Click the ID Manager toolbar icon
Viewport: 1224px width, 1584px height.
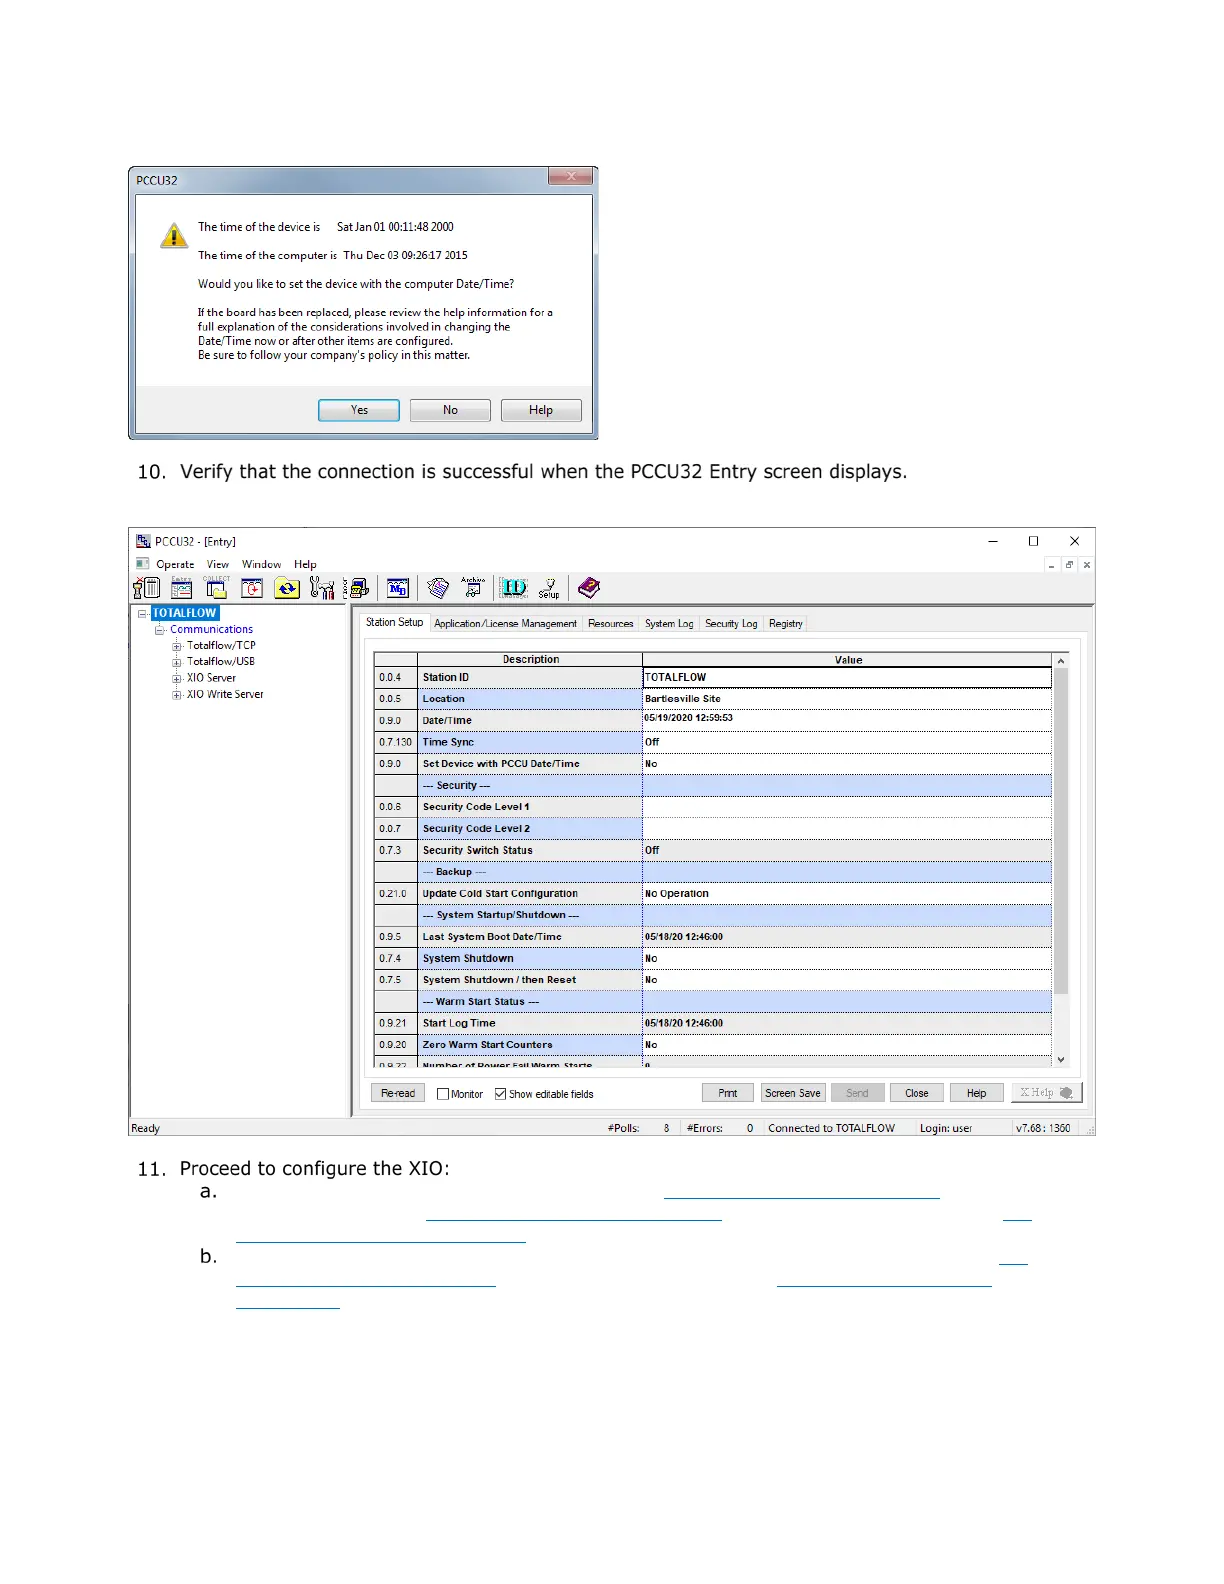[x=513, y=588]
